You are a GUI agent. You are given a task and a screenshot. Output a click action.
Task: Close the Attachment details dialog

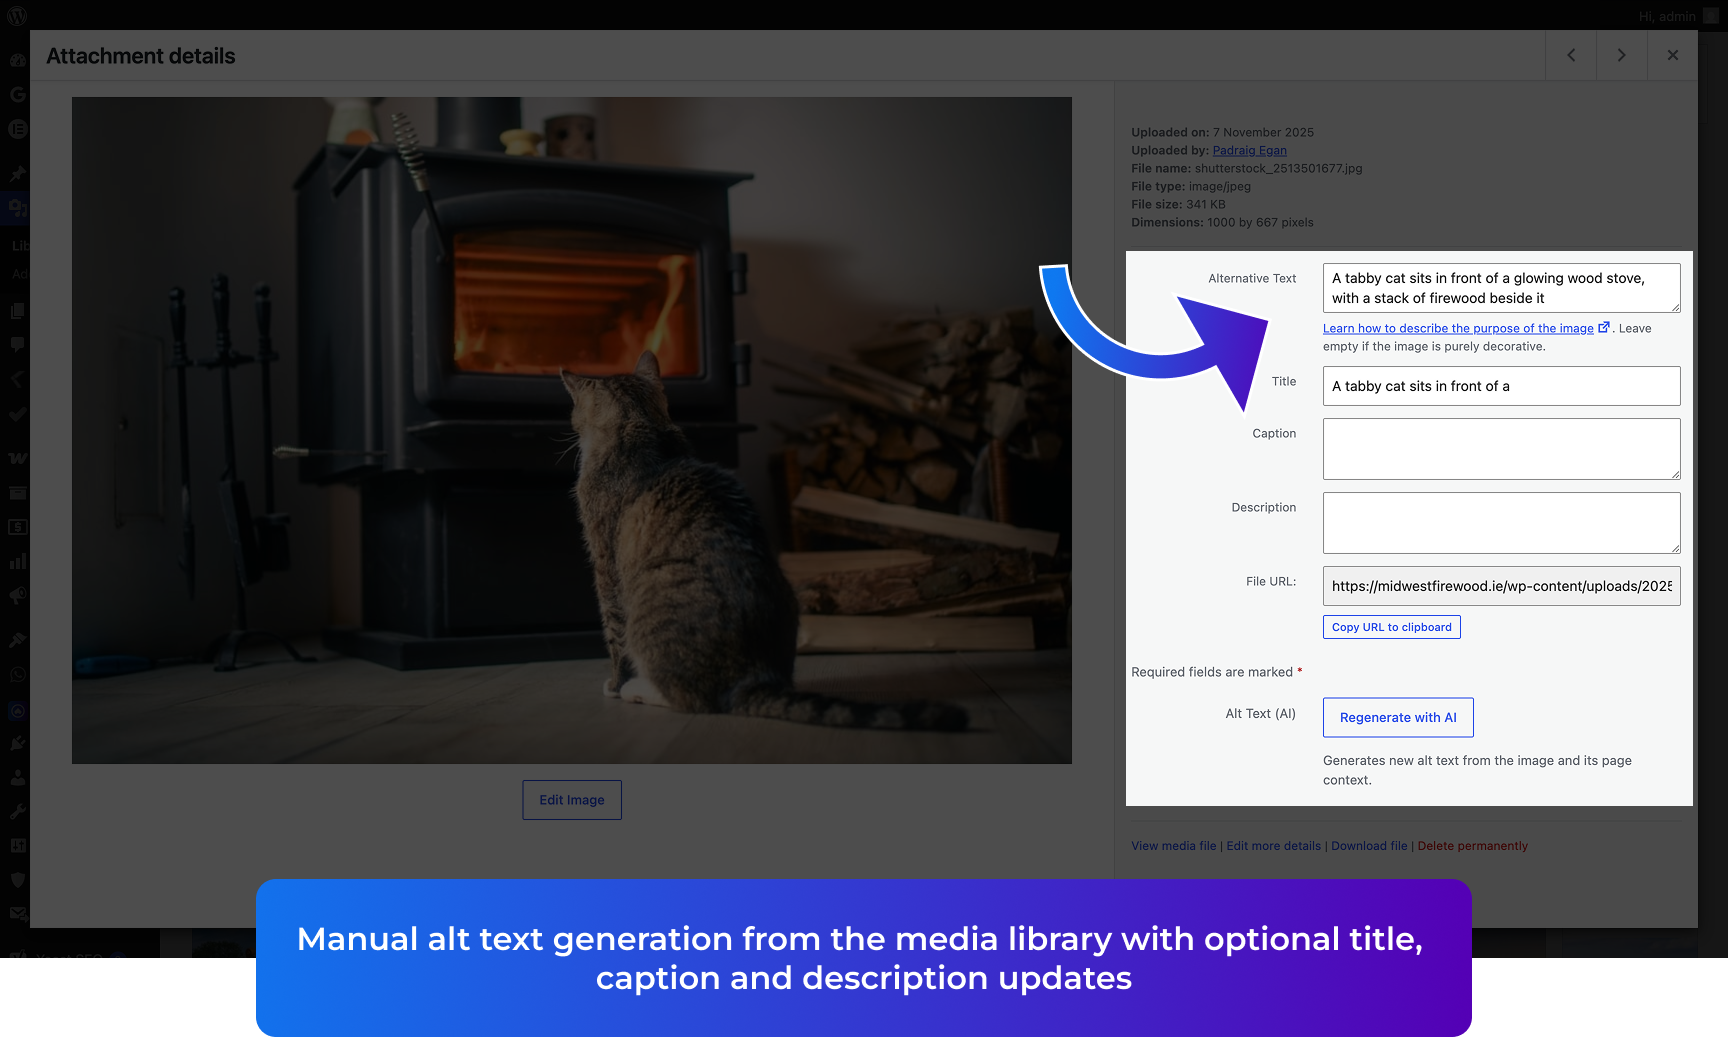[x=1672, y=55]
